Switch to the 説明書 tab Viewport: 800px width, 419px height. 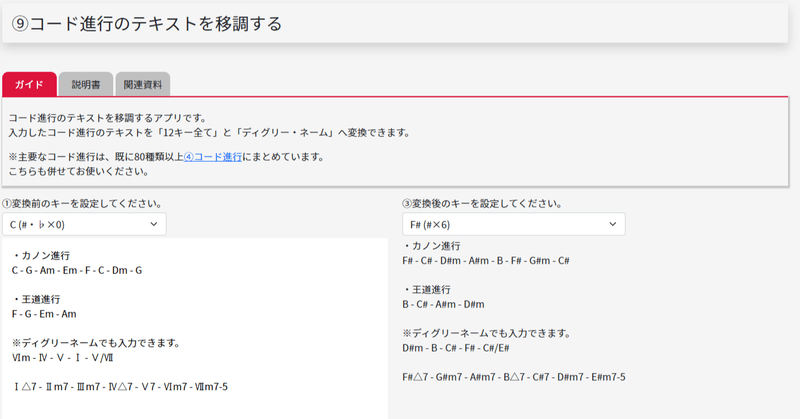pyautogui.click(x=86, y=84)
